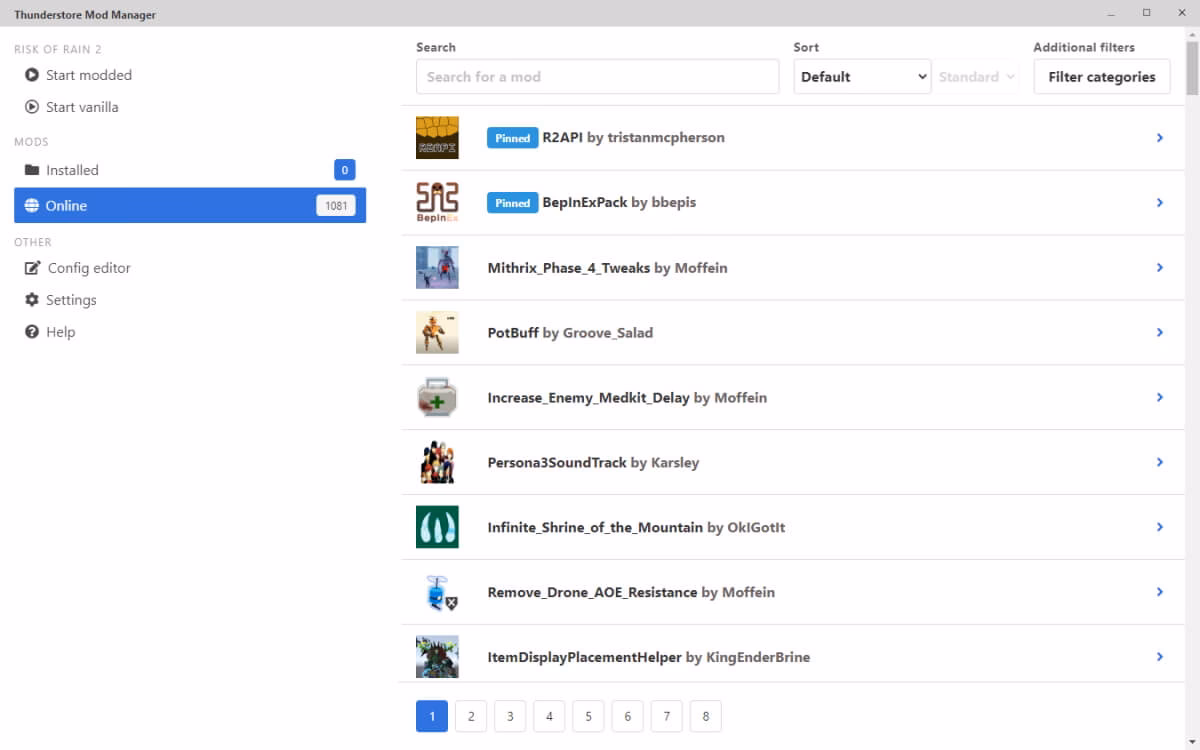This screenshot has width=1200, height=750.
Task: Click the Pinned badge on R2API
Action: (x=512, y=138)
